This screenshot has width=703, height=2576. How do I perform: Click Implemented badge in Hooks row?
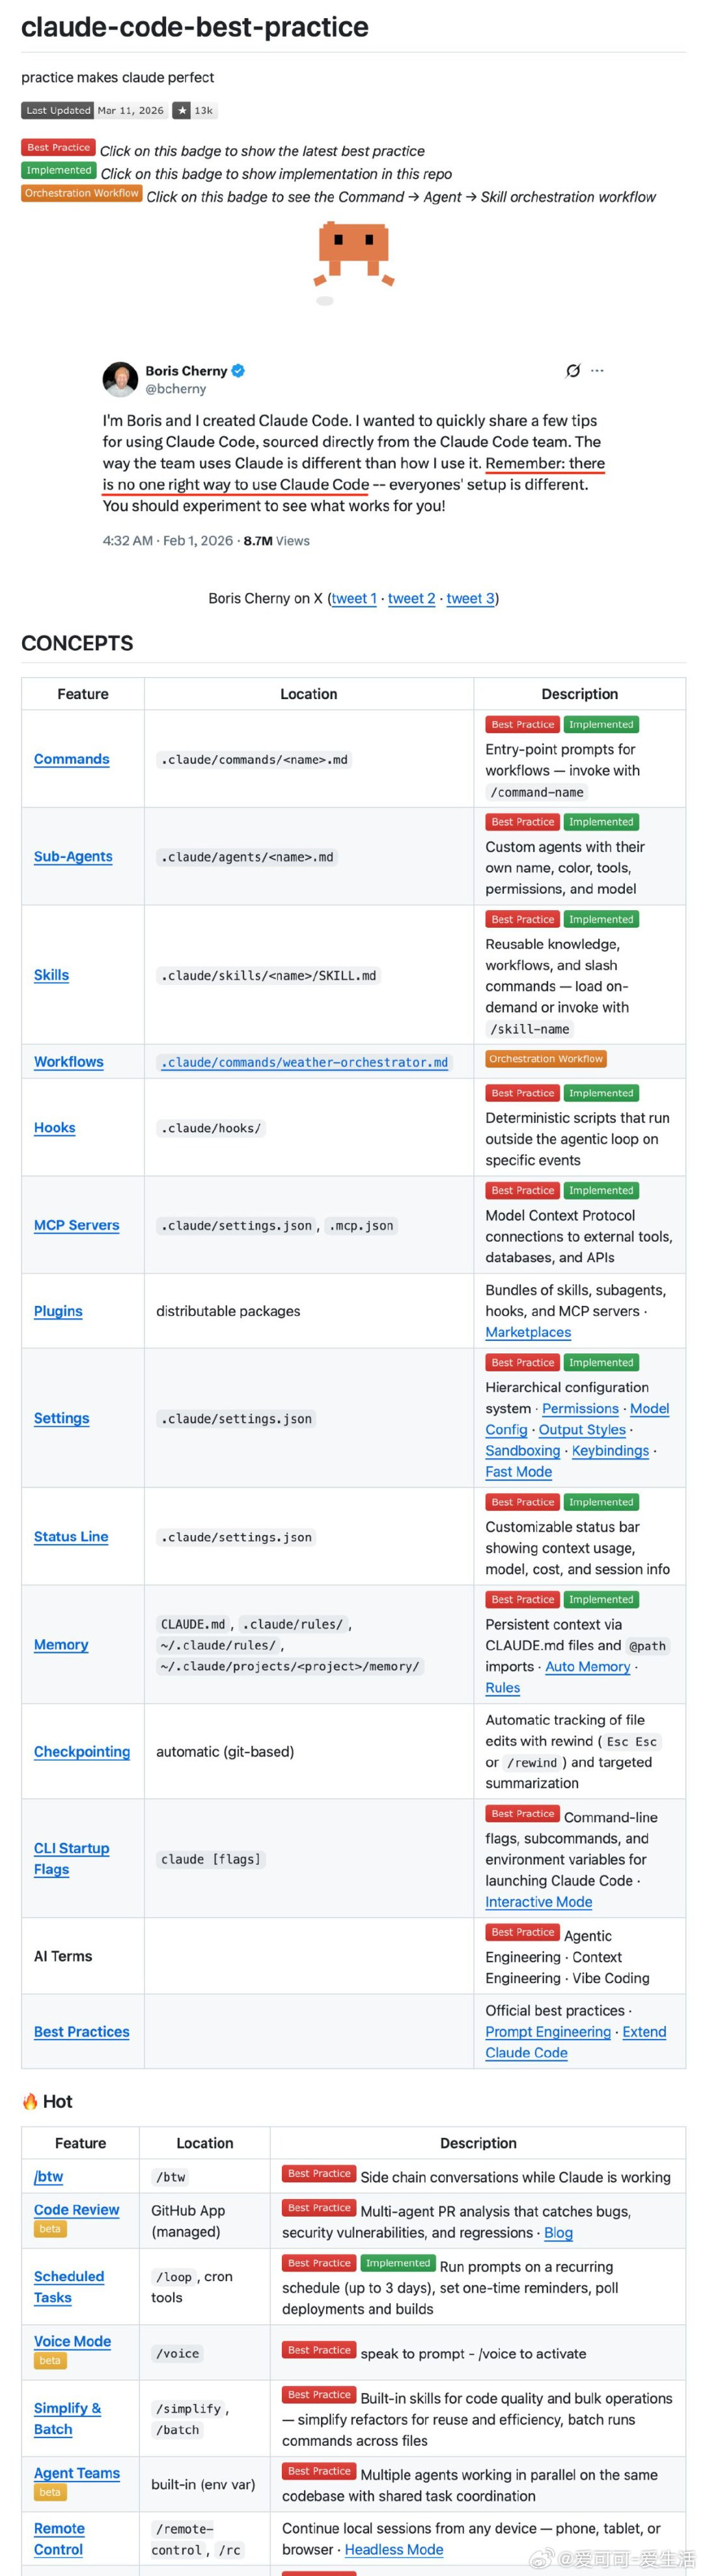[601, 1093]
